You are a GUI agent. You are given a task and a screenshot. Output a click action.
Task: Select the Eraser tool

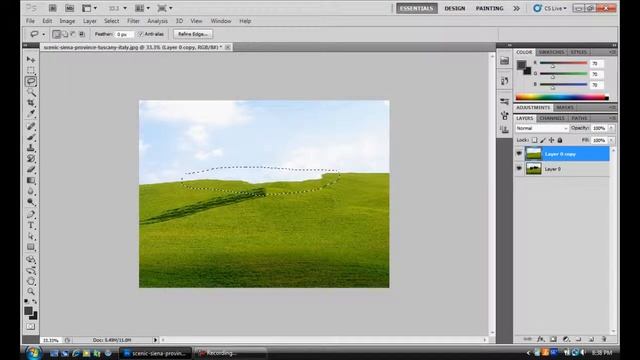[31, 169]
